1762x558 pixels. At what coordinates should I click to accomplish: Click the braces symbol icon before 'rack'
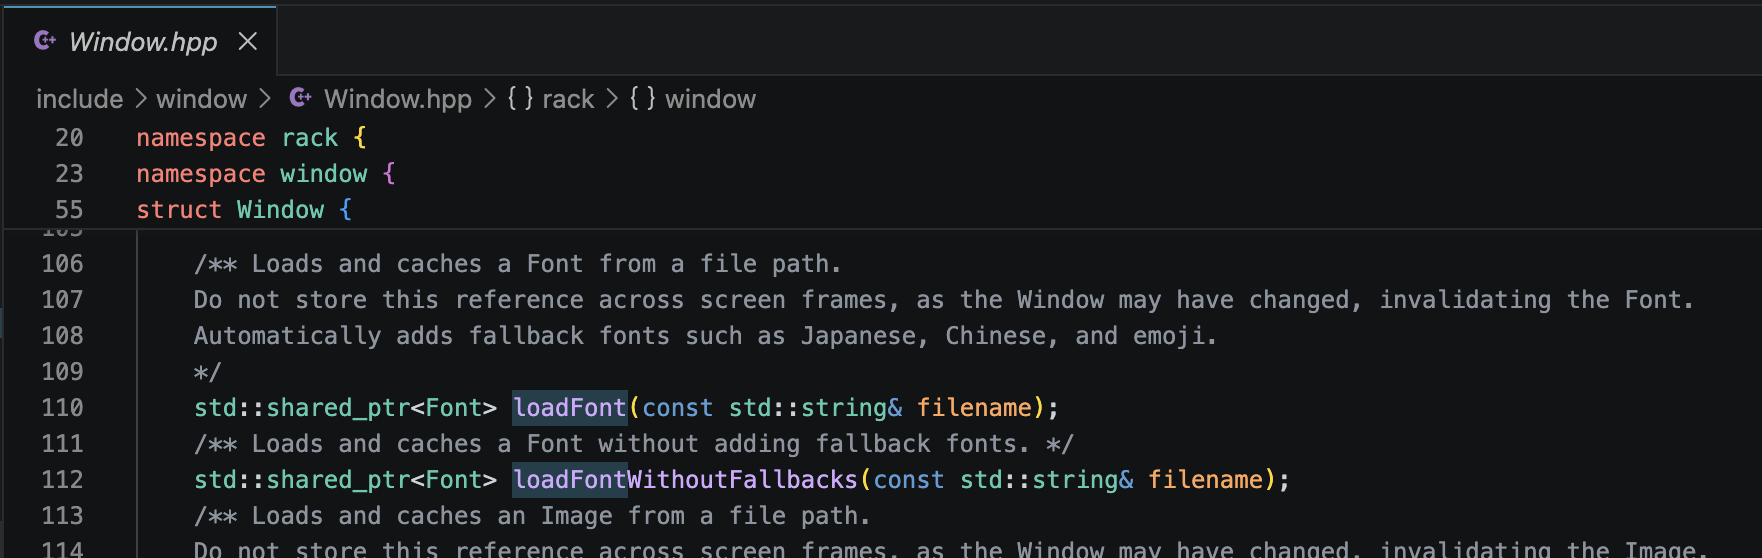pos(520,99)
